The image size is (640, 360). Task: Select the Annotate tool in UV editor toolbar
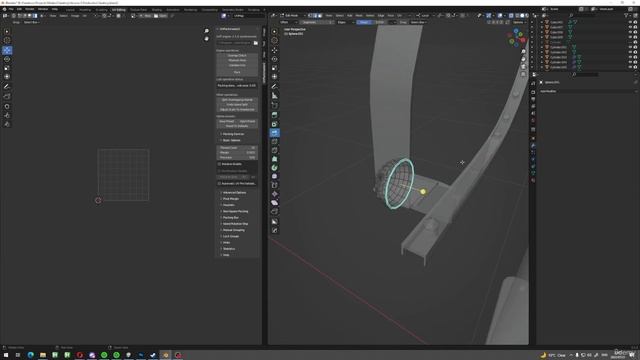tap(7, 87)
